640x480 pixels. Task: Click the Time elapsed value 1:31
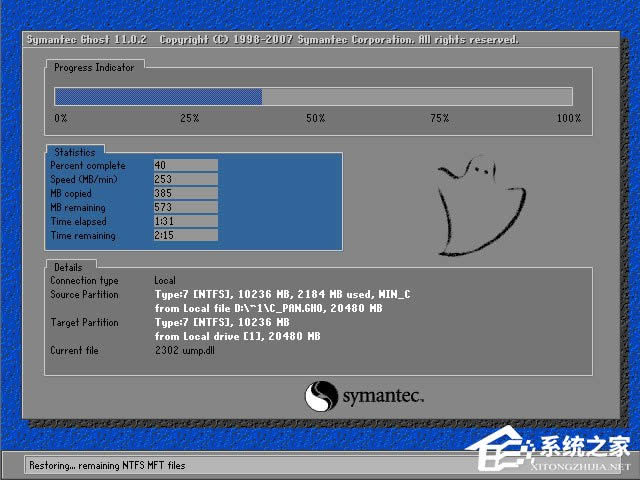tap(186, 221)
